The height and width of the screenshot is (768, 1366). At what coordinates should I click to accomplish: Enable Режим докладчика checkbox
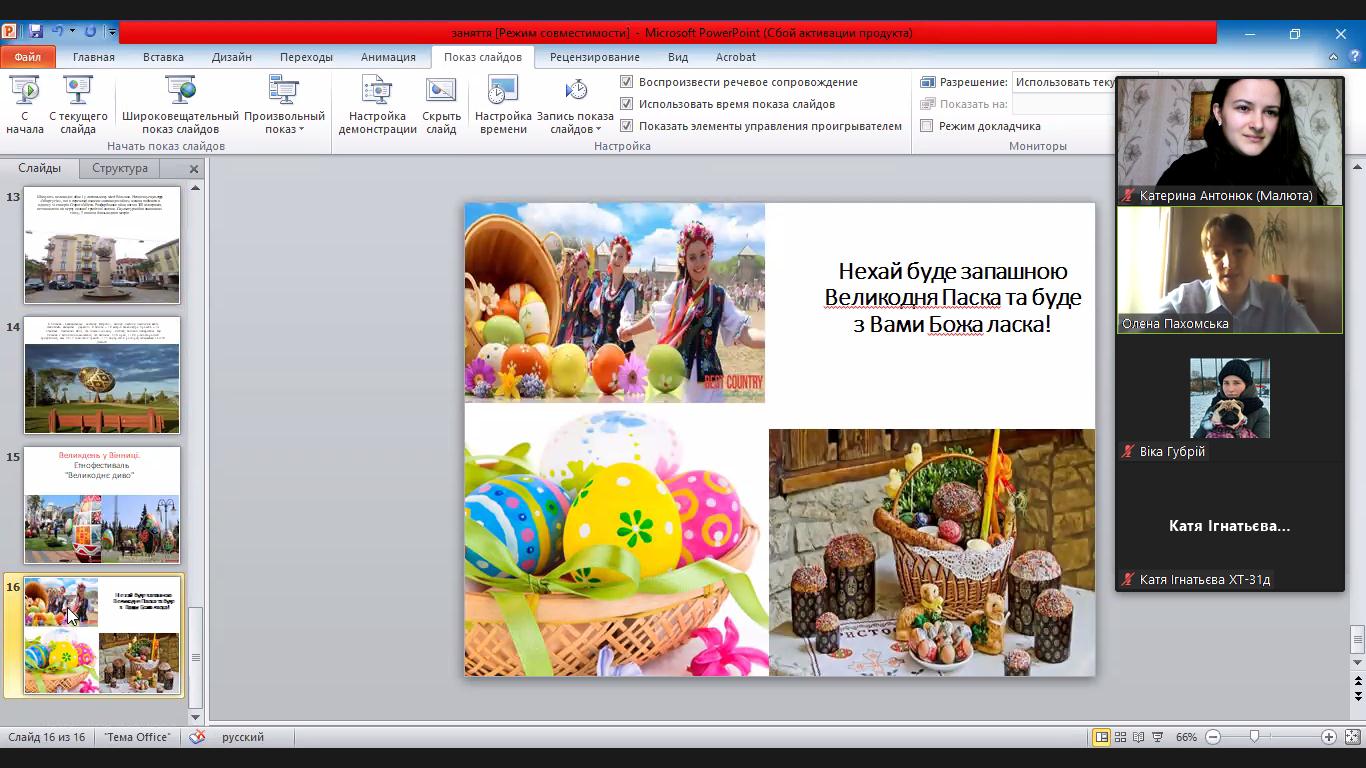pyautogui.click(x=927, y=126)
